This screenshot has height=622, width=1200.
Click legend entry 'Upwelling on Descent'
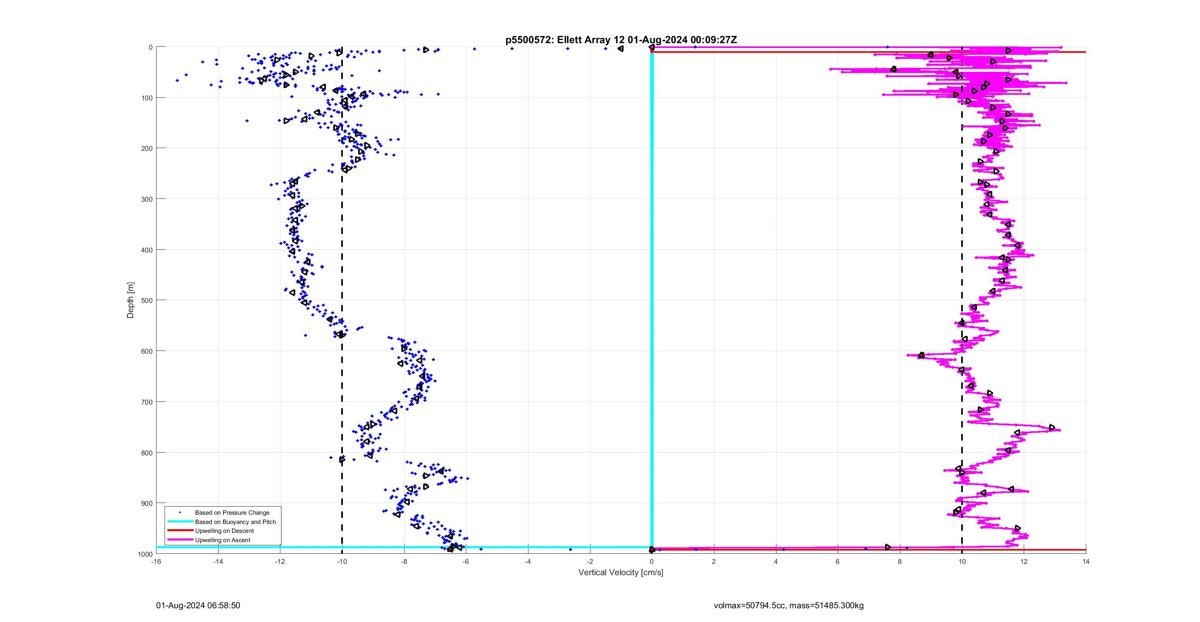[225, 531]
